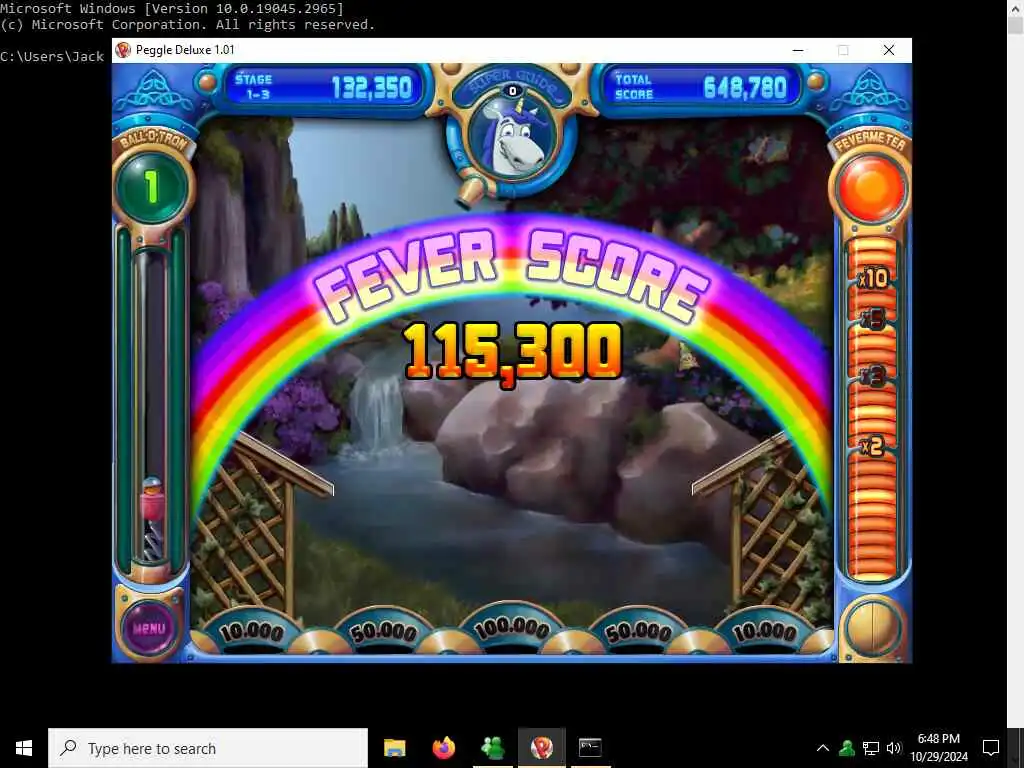Open the purple Menu button
This screenshot has height=768, width=1024.
coord(149,628)
